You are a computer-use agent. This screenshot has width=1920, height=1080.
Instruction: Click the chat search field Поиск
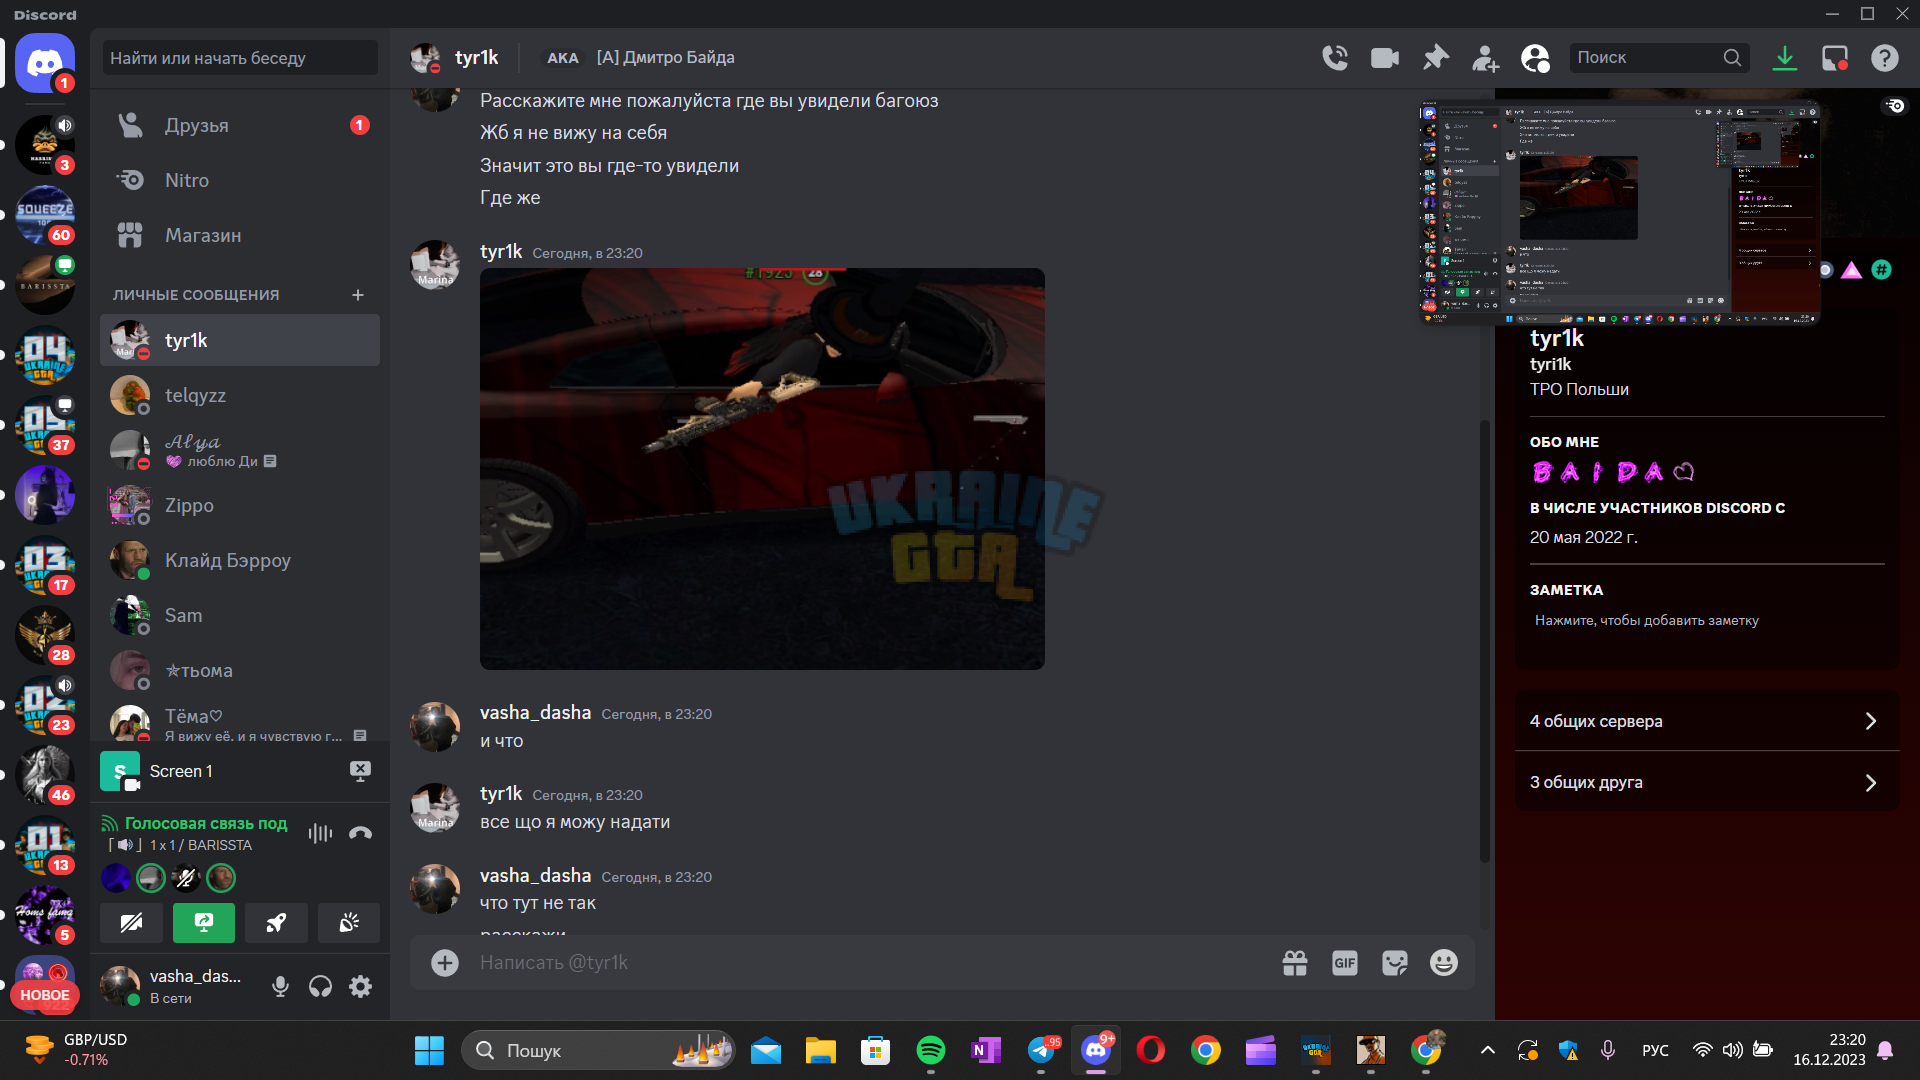(x=1657, y=58)
